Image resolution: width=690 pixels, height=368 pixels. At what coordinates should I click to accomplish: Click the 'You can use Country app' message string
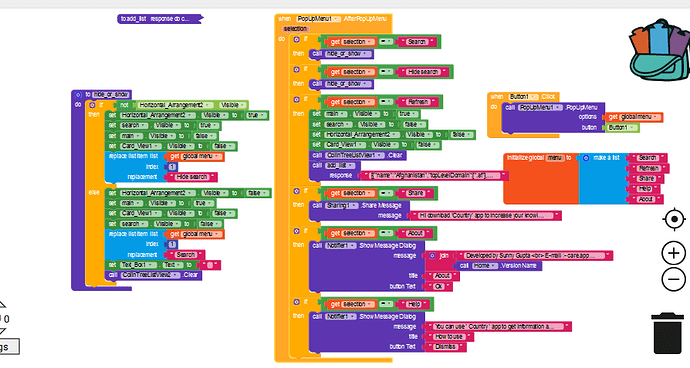498,327
